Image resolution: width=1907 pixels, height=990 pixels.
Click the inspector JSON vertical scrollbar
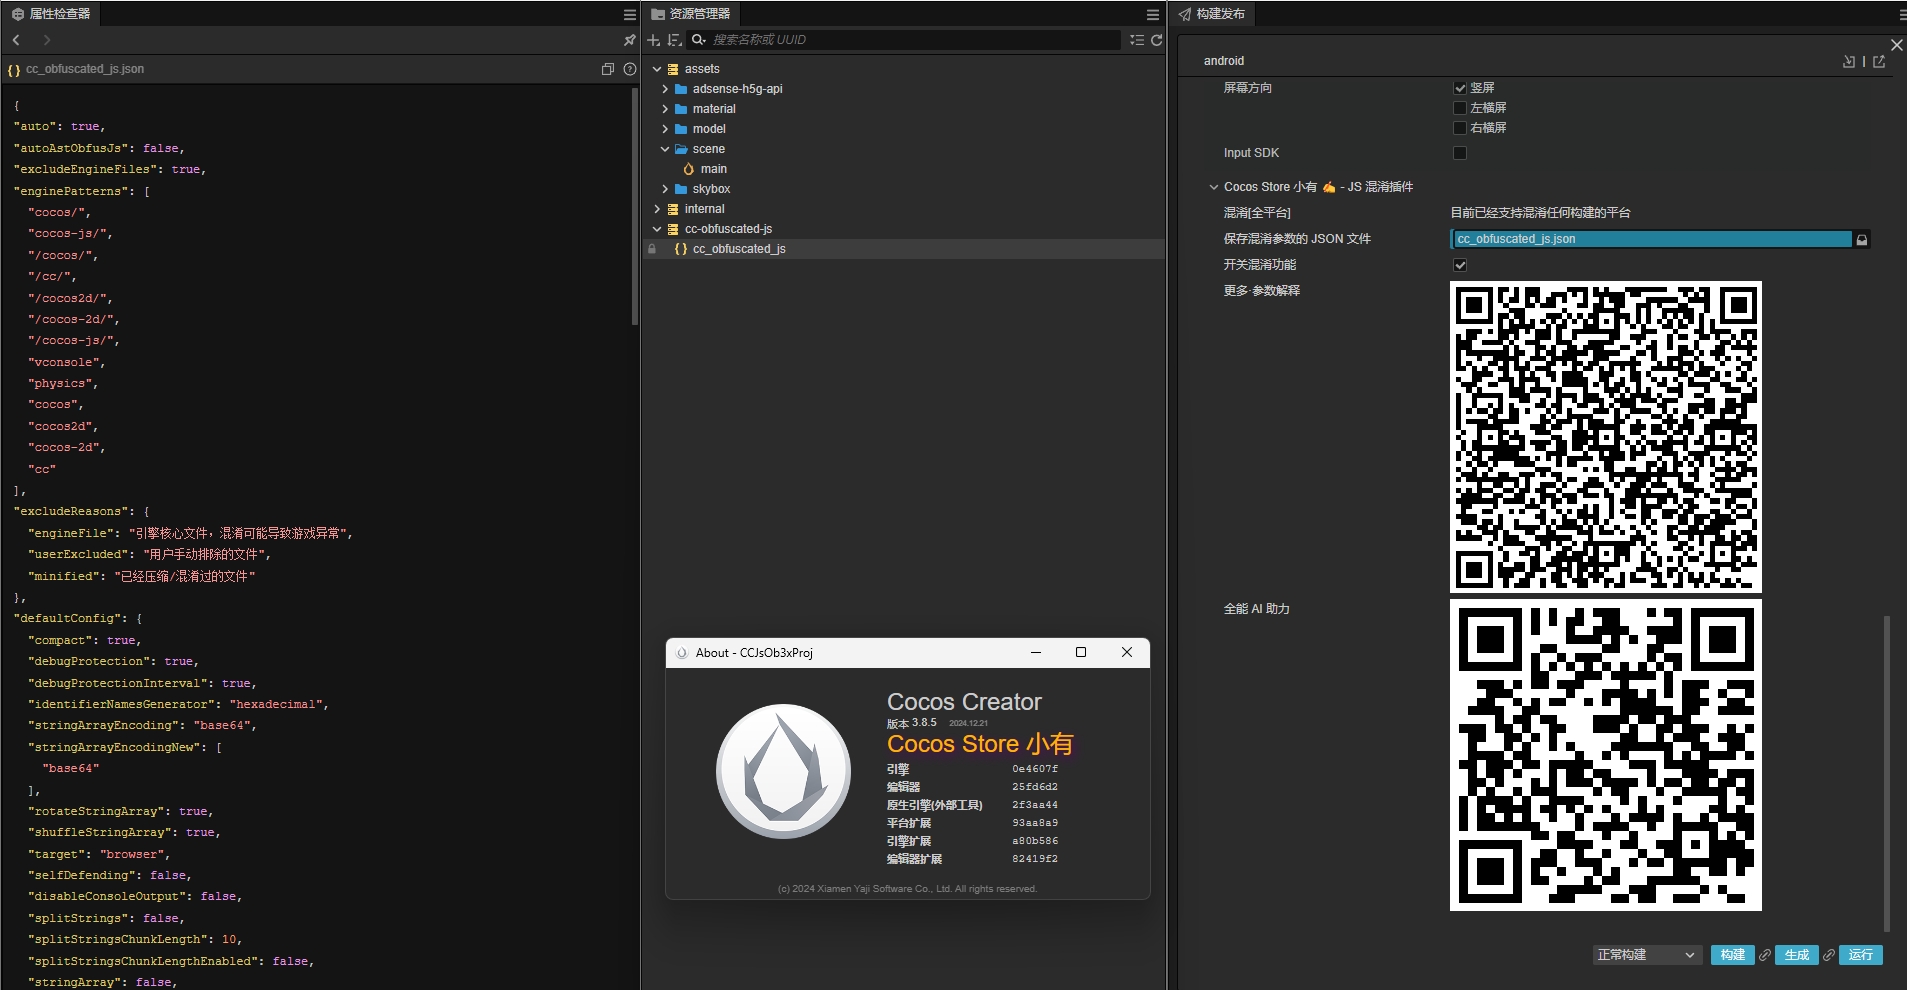coord(635,207)
